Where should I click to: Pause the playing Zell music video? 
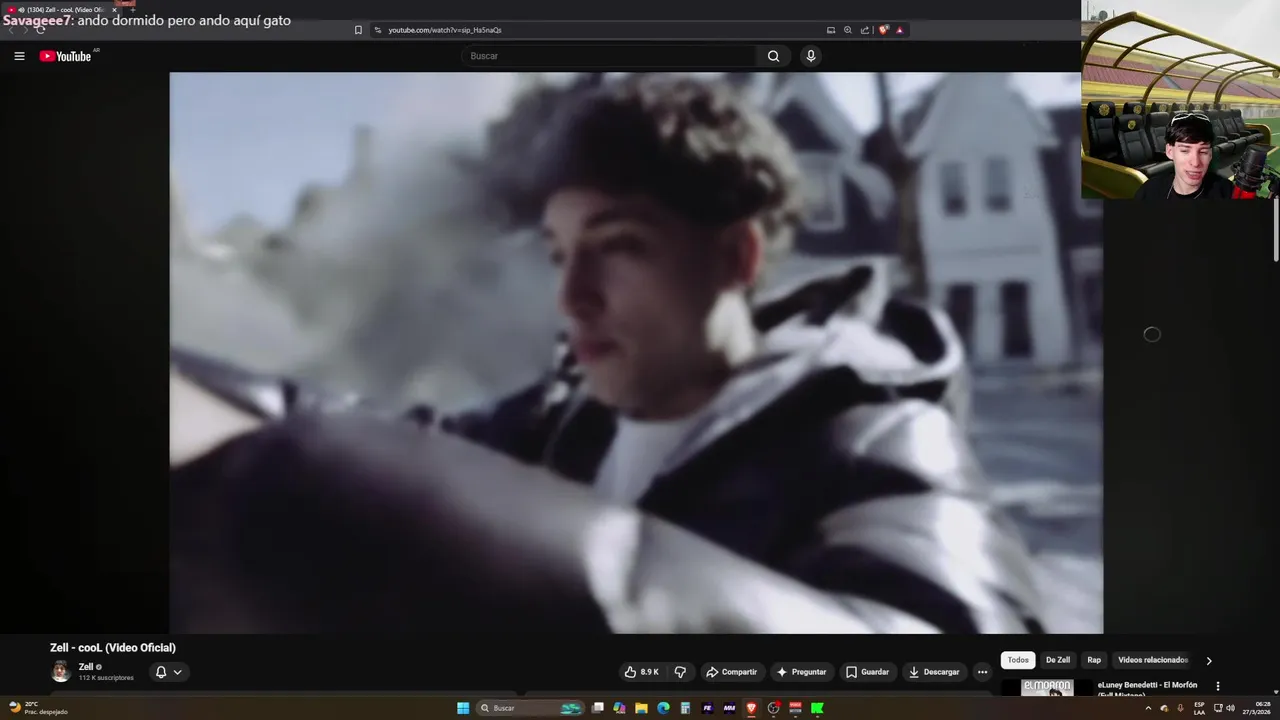click(x=636, y=352)
